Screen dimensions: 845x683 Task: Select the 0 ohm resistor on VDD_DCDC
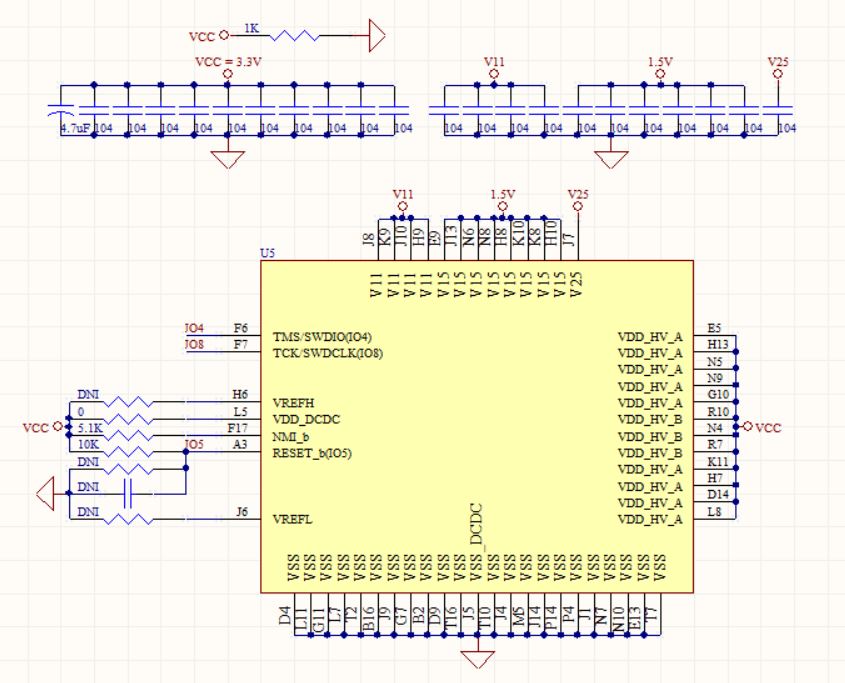click(128, 419)
